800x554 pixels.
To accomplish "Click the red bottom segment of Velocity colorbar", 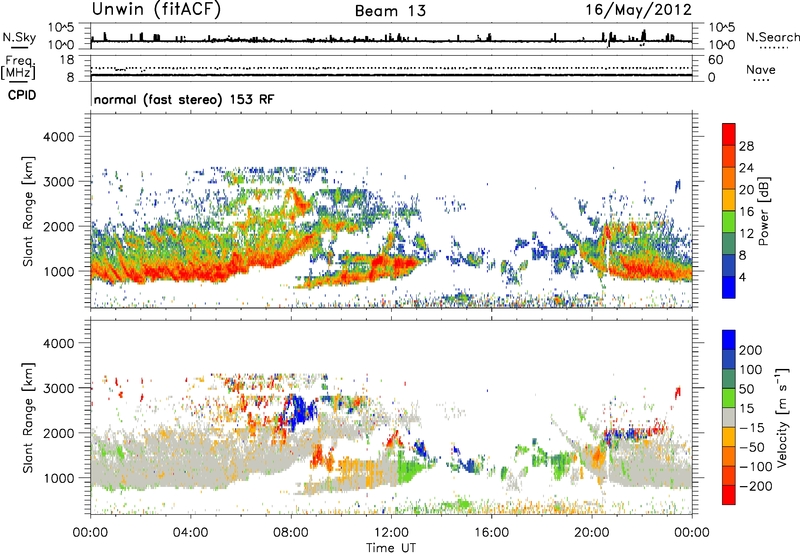I will coord(729,495).
